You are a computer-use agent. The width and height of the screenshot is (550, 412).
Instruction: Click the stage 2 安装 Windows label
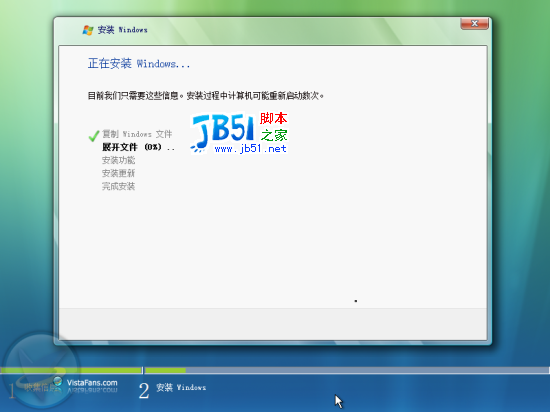coord(181,387)
